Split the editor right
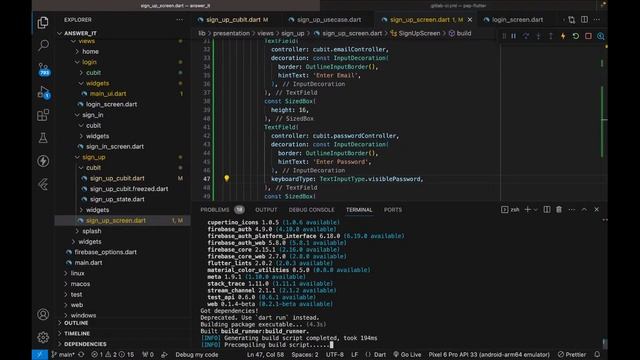Screen dimensions: 640x360 tap(584, 20)
